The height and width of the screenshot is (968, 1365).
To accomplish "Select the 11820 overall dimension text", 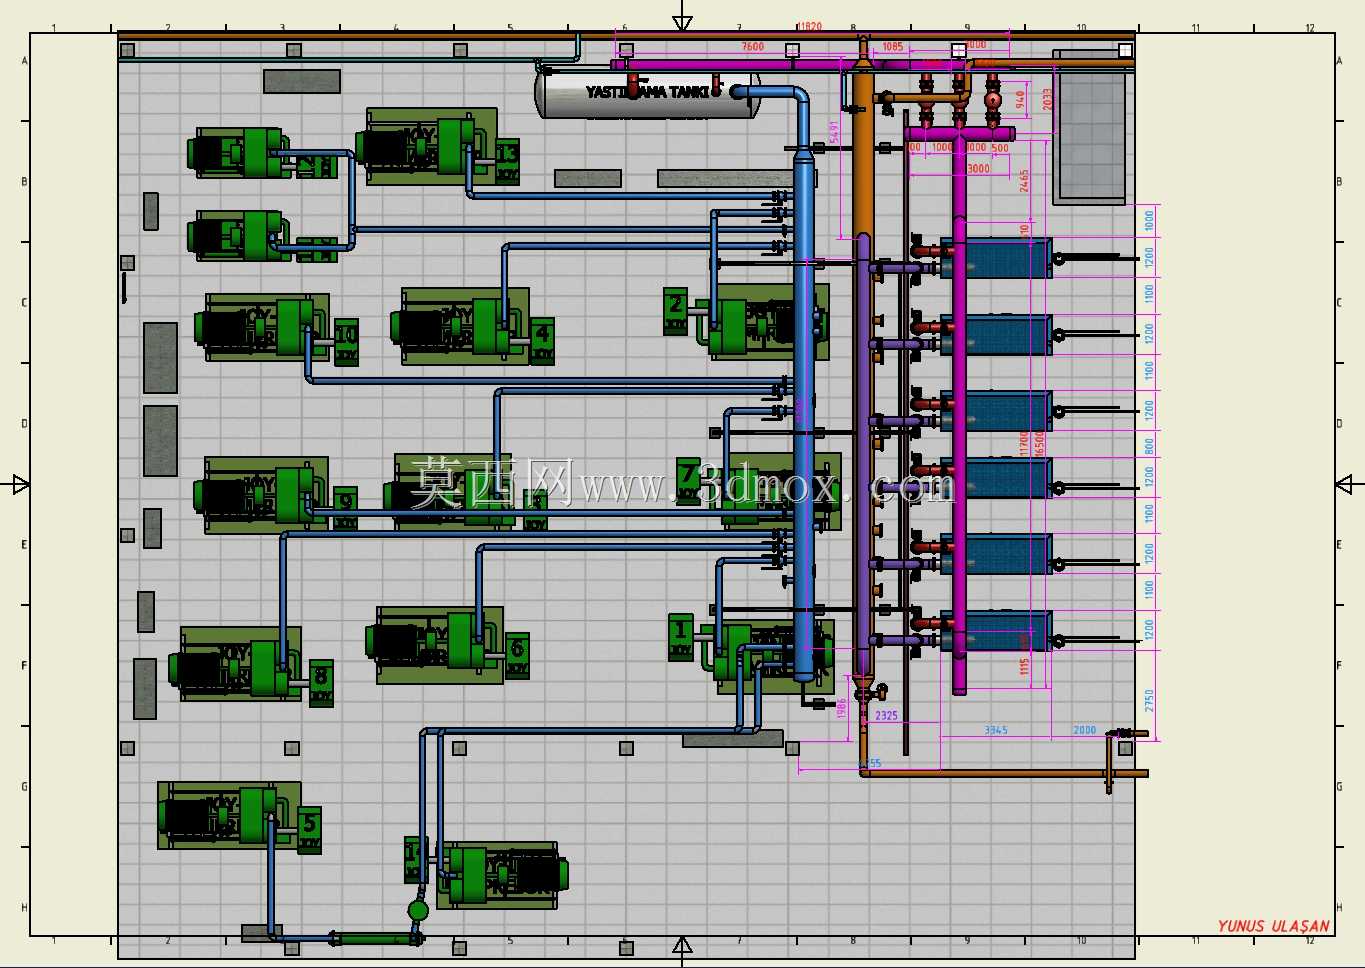I will pos(810,27).
